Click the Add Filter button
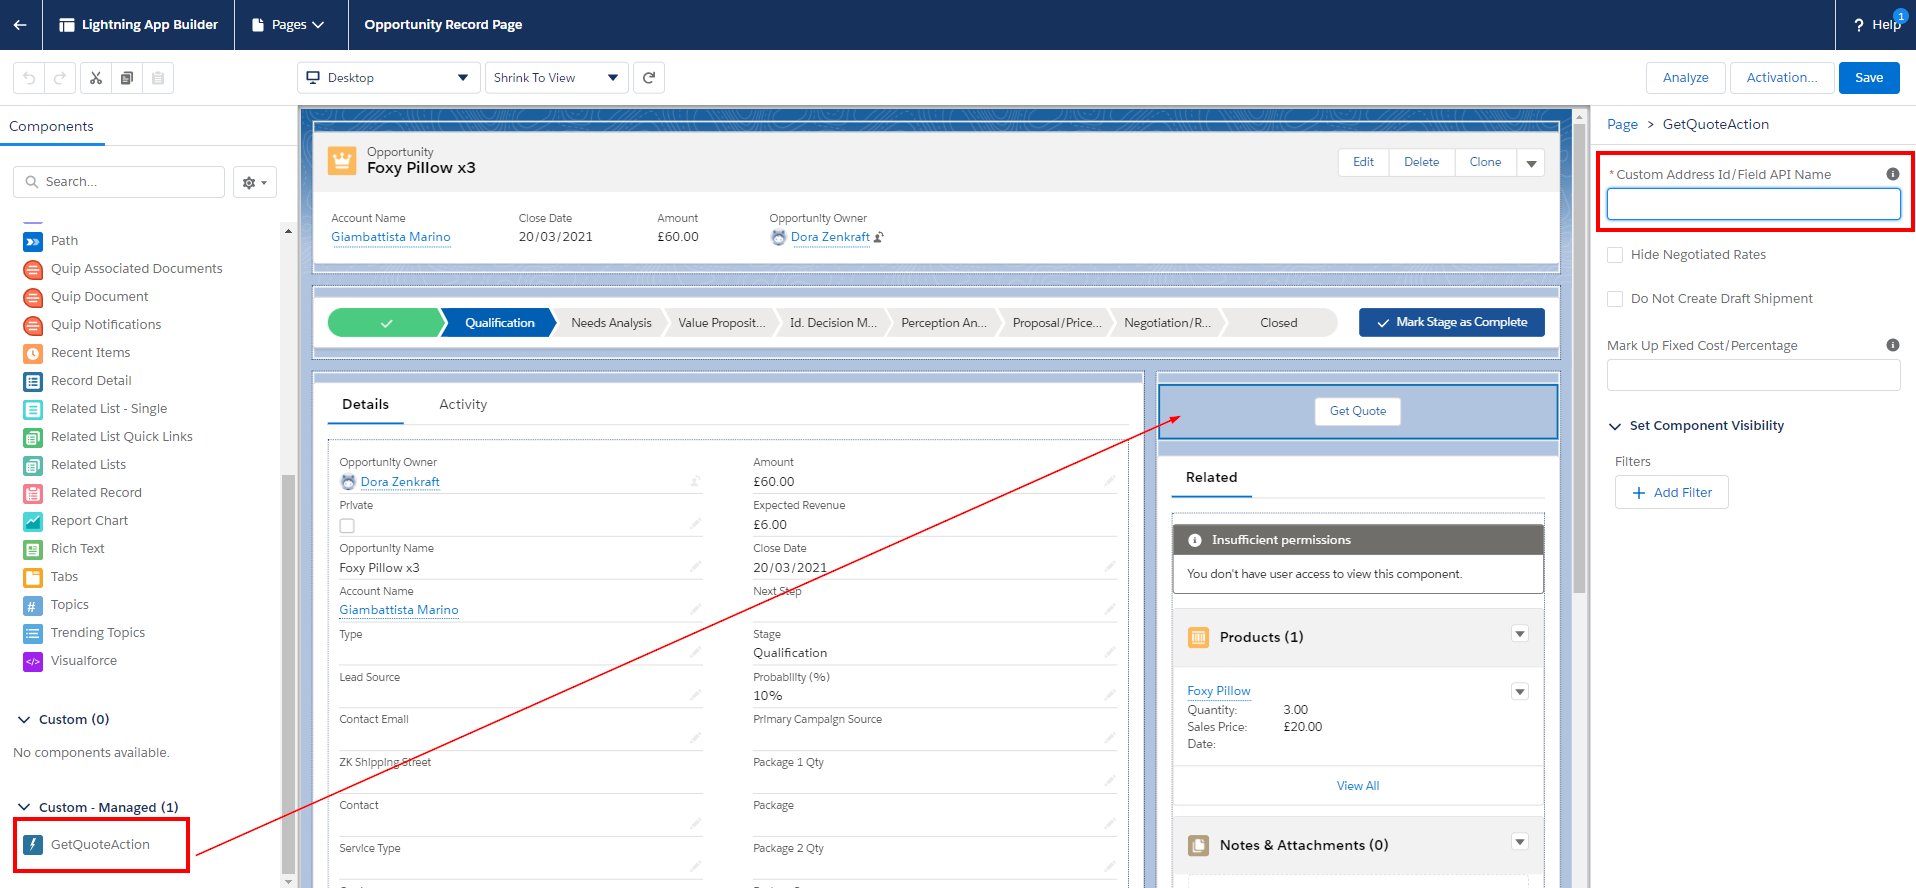This screenshot has height=888, width=1916. (x=1671, y=493)
